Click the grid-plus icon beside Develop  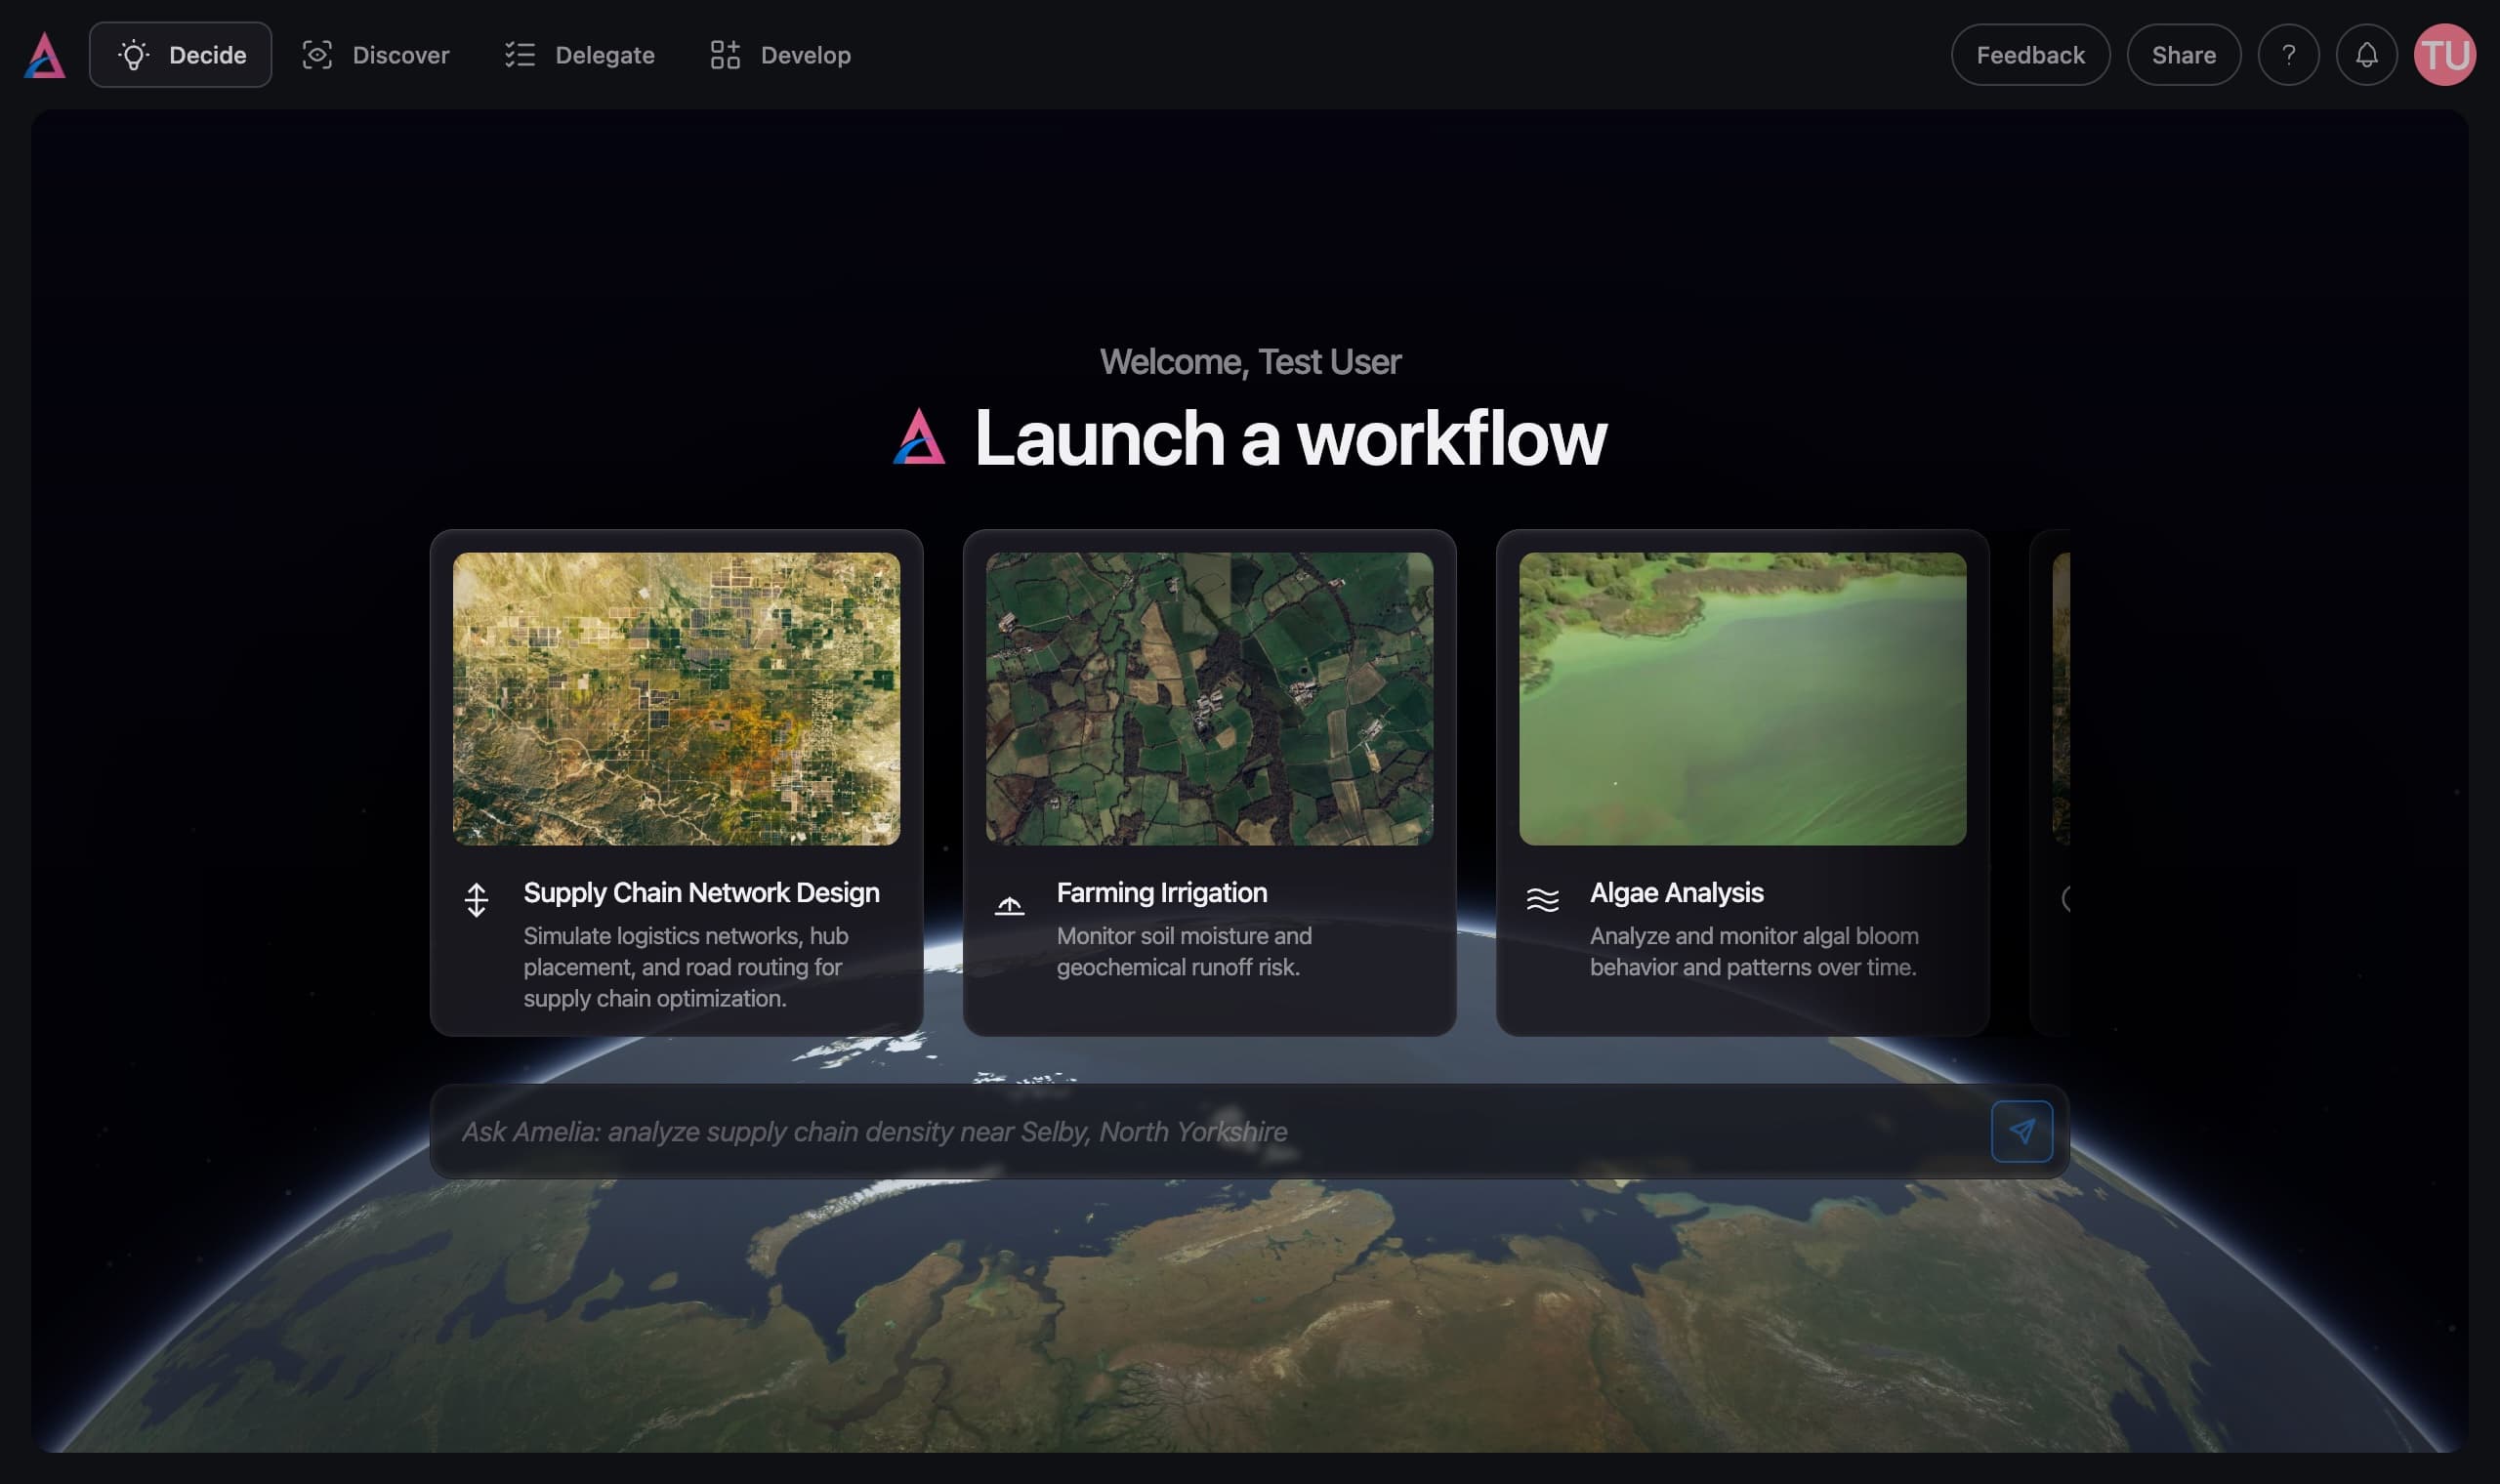tap(725, 55)
